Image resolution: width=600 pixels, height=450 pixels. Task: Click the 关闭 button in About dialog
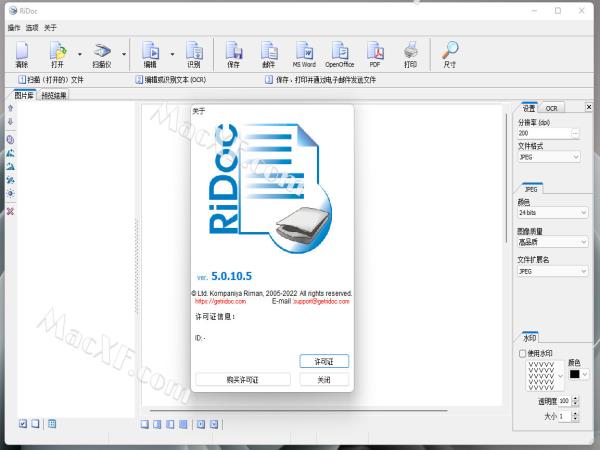point(324,380)
